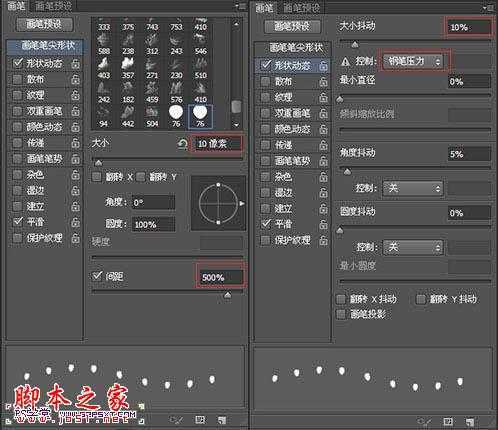
Task: Enable 颜色动态 checkbox in right panel
Action: (x=265, y=129)
